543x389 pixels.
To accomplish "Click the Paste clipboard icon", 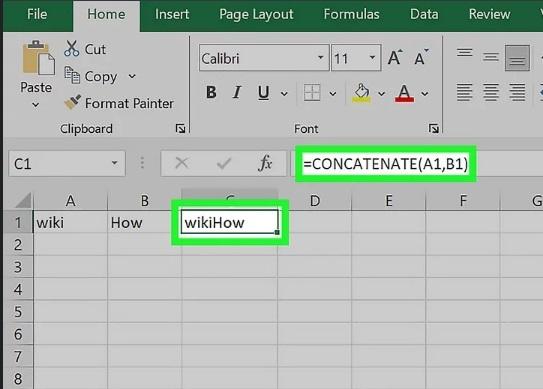I will coord(38,58).
